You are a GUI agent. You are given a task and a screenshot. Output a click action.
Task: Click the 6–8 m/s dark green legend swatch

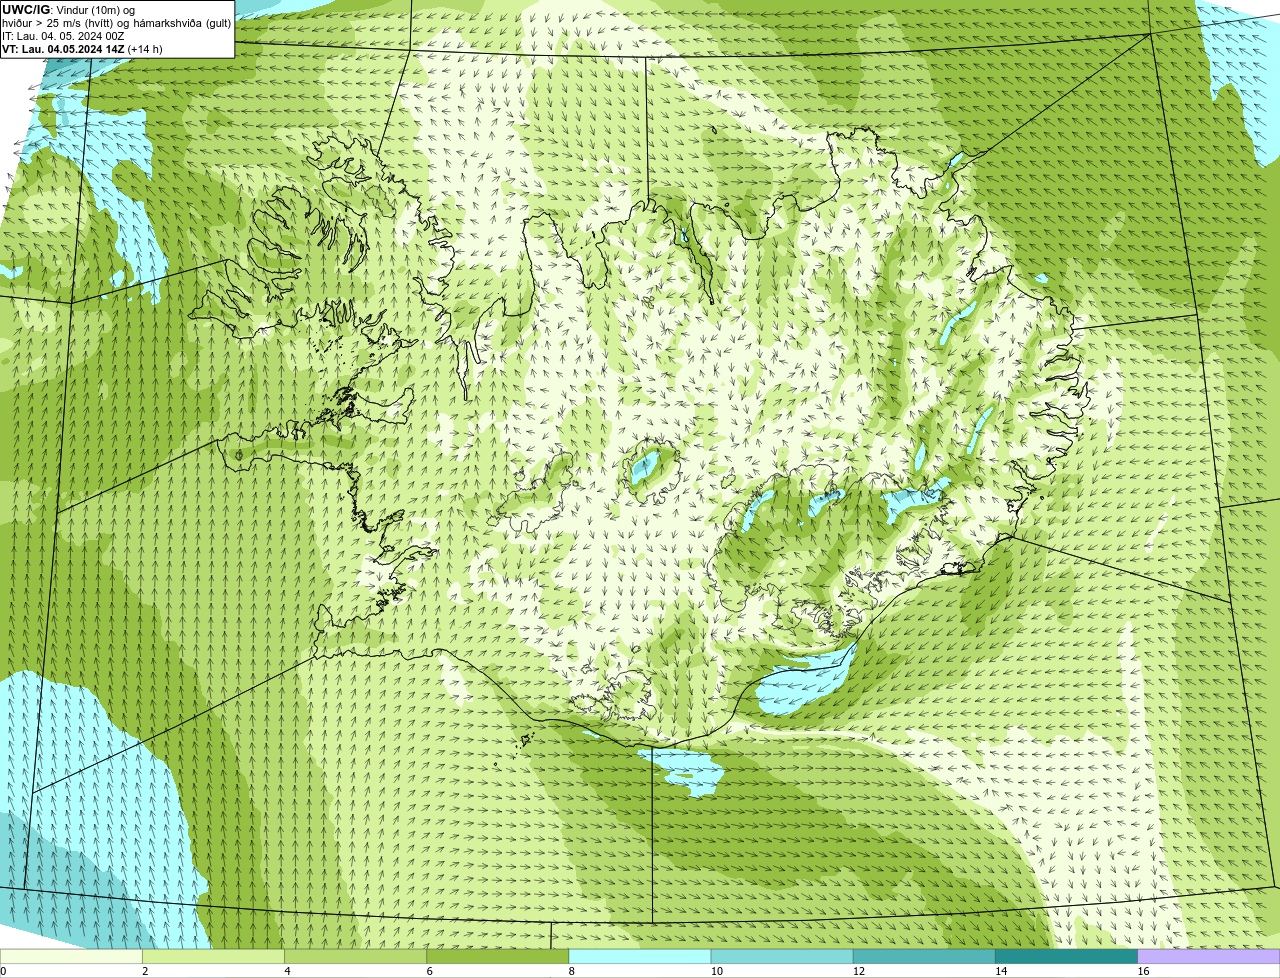(497, 957)
